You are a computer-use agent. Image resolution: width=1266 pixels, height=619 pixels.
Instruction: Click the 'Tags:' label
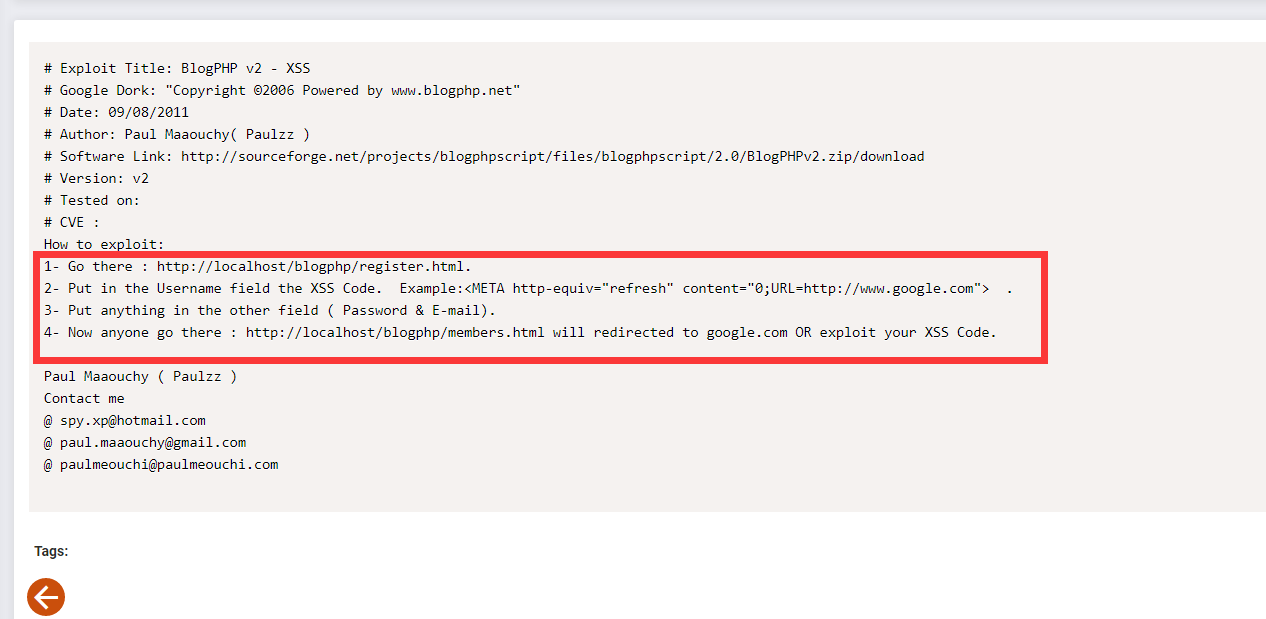tap(51, 552)
